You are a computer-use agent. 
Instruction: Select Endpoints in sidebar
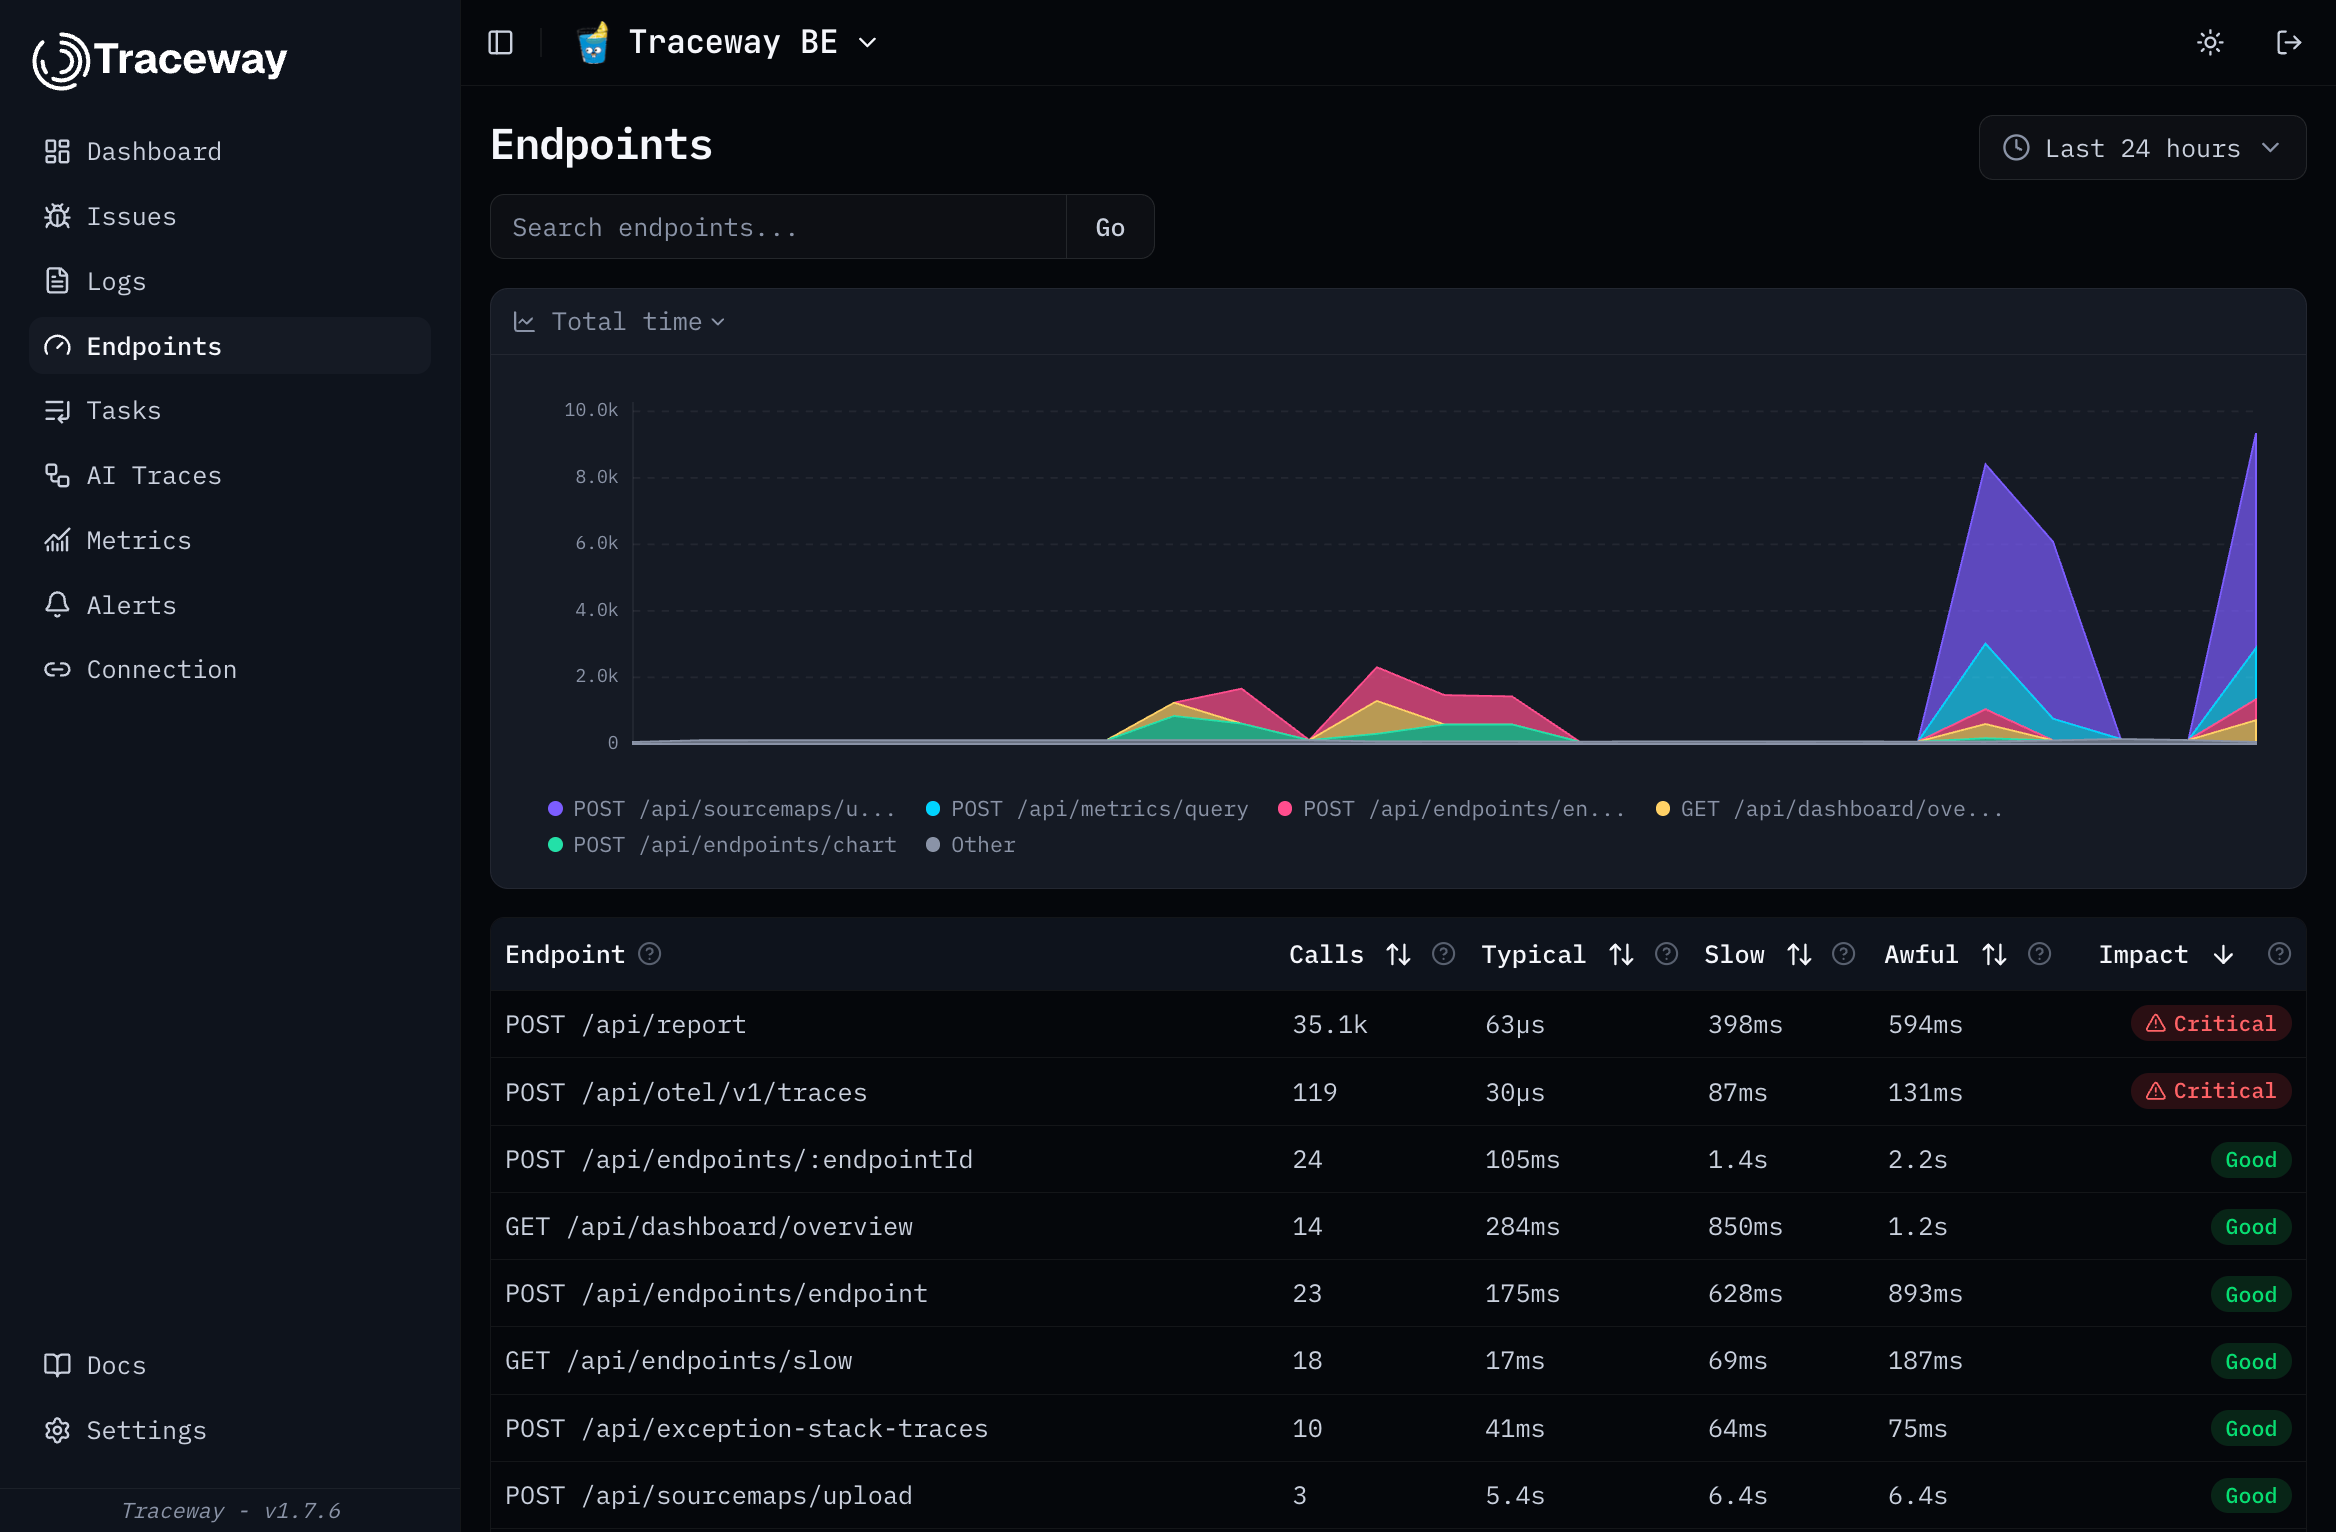coord(230,346)
